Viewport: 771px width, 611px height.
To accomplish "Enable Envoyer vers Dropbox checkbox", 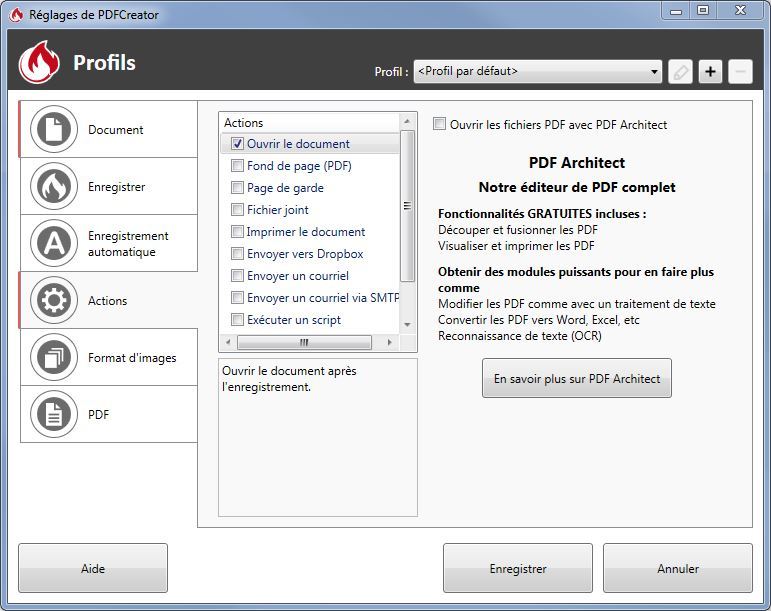I will (x=237, y=254).
